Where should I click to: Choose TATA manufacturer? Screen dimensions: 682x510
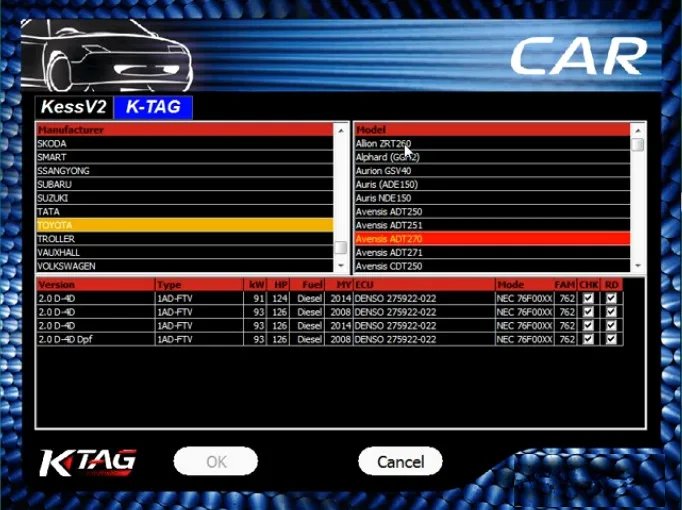click(185, 212)
